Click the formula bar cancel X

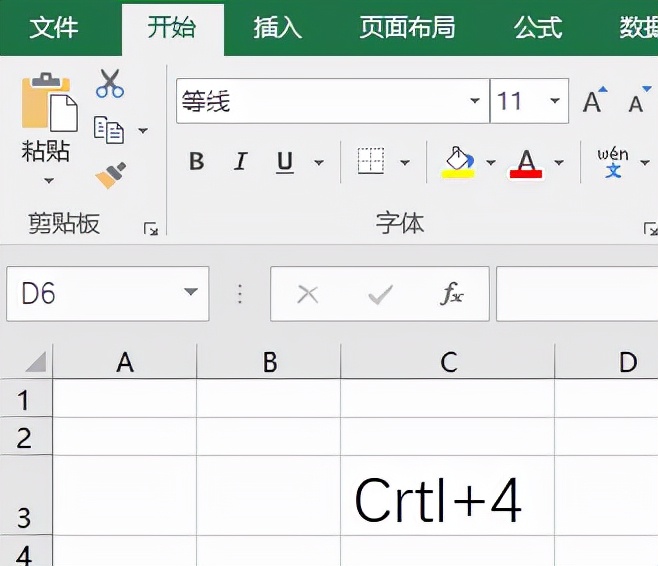(308, 294)
